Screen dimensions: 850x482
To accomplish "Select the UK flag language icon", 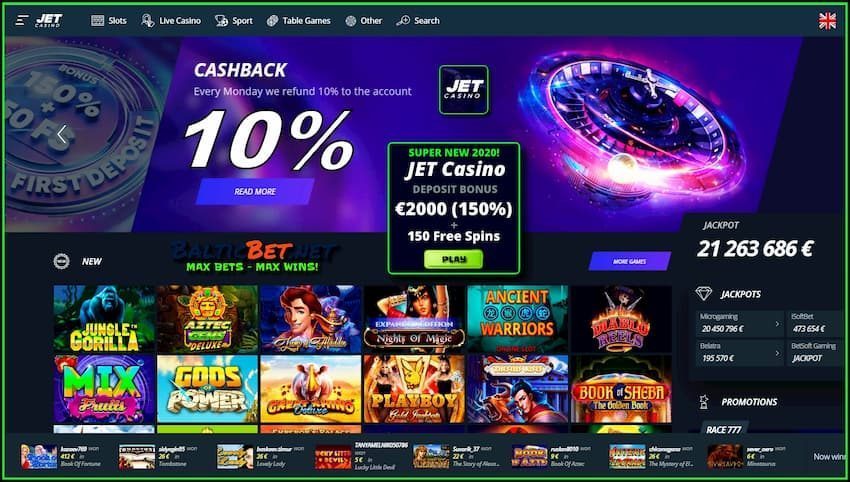I will (827, 21).
